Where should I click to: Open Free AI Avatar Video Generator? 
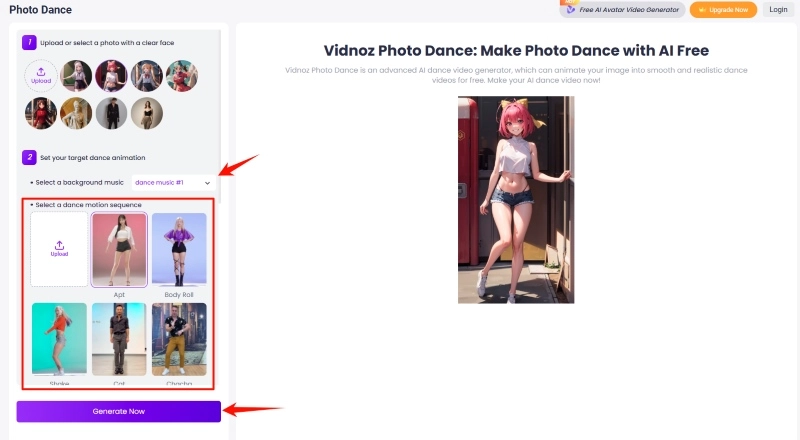622,10
